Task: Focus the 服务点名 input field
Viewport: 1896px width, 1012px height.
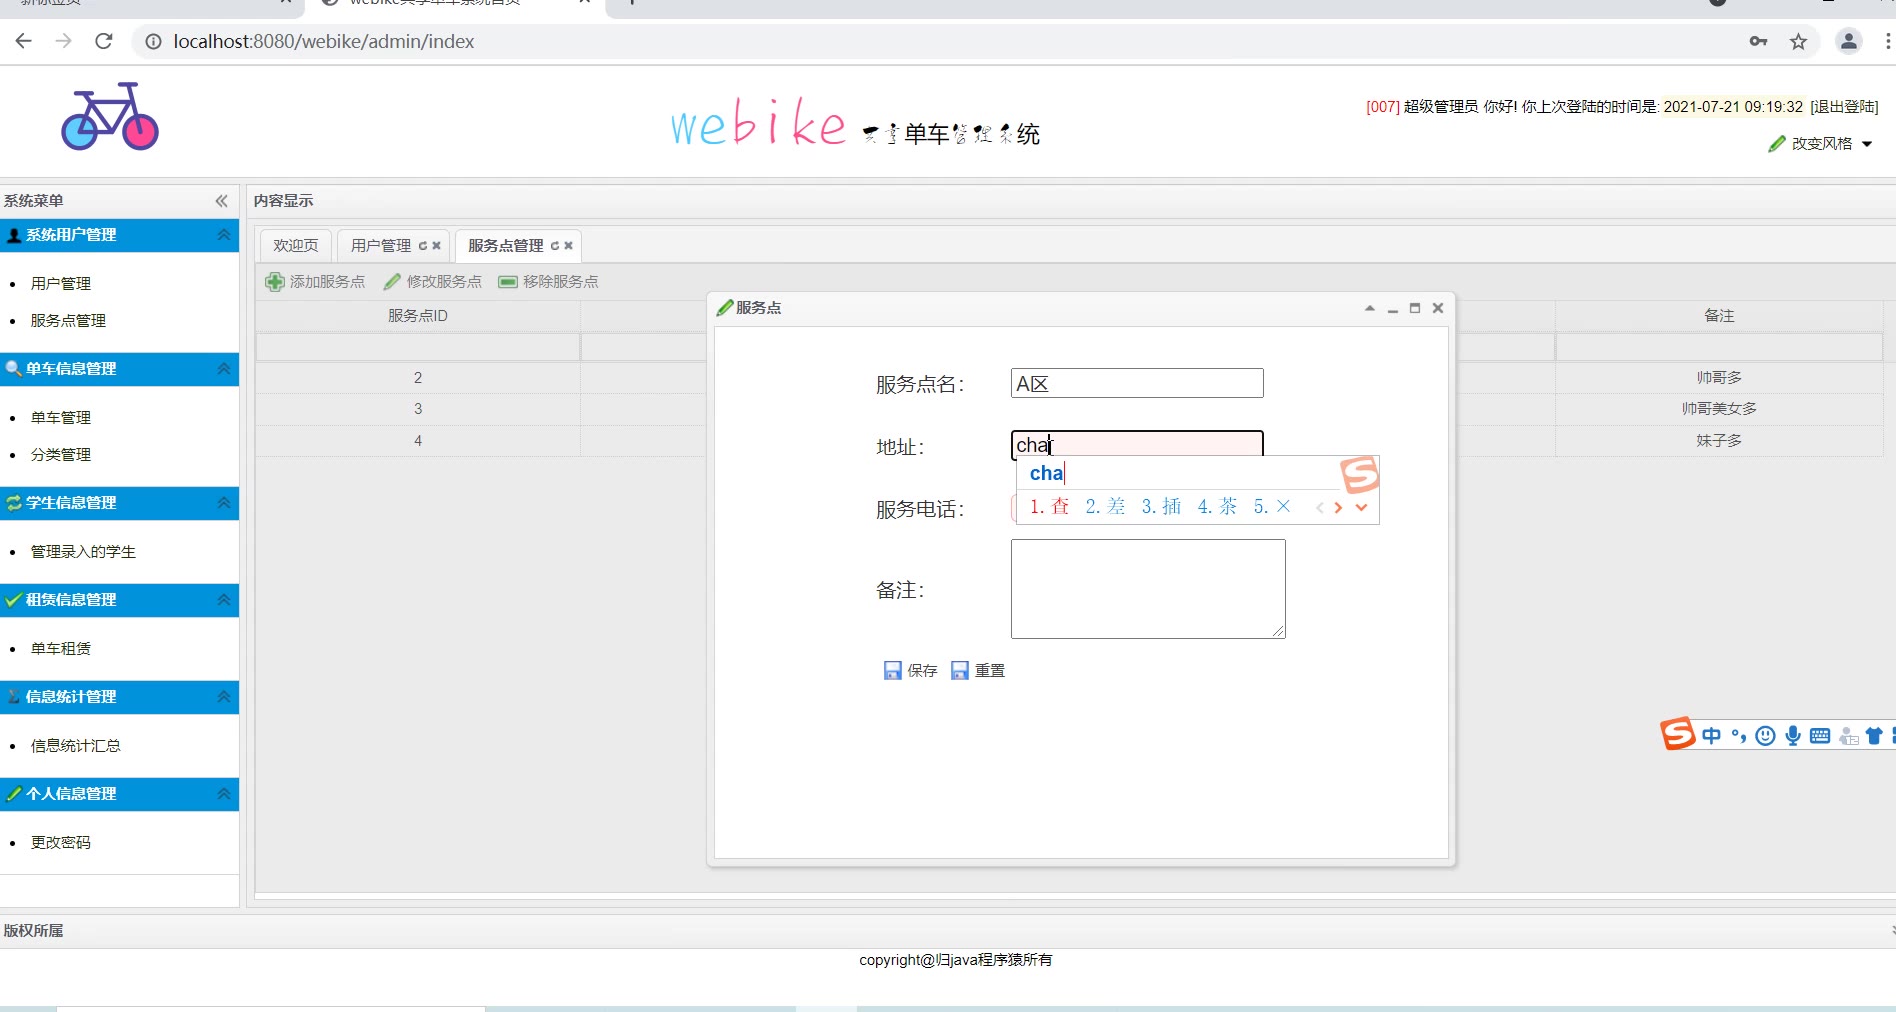Action: coord(1137,383)
